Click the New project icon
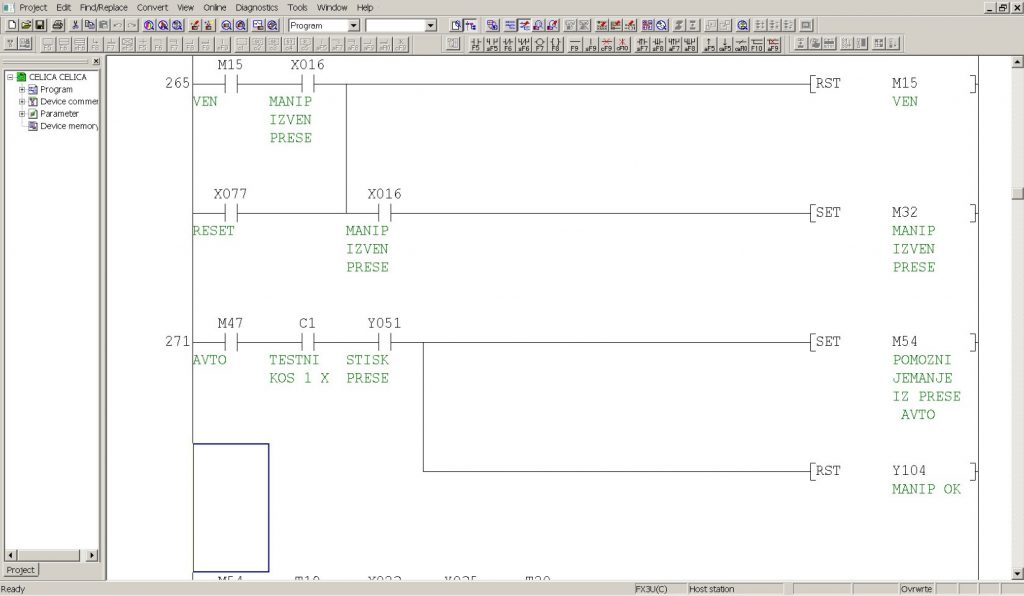The width and height of the screenshot is (1024, 596). [12, 25]
